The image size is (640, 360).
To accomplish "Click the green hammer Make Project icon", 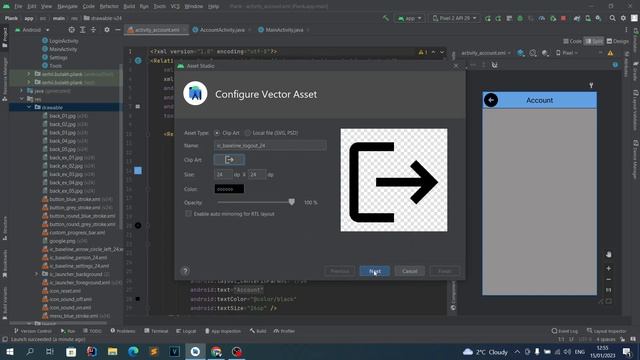I will click(385, 18).
